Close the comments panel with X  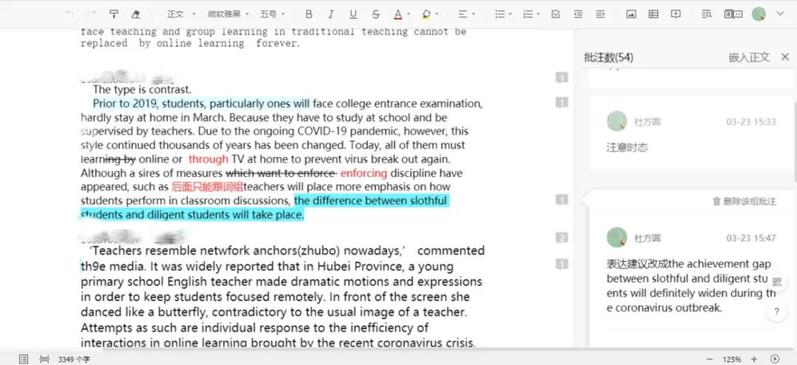(785, 57)
